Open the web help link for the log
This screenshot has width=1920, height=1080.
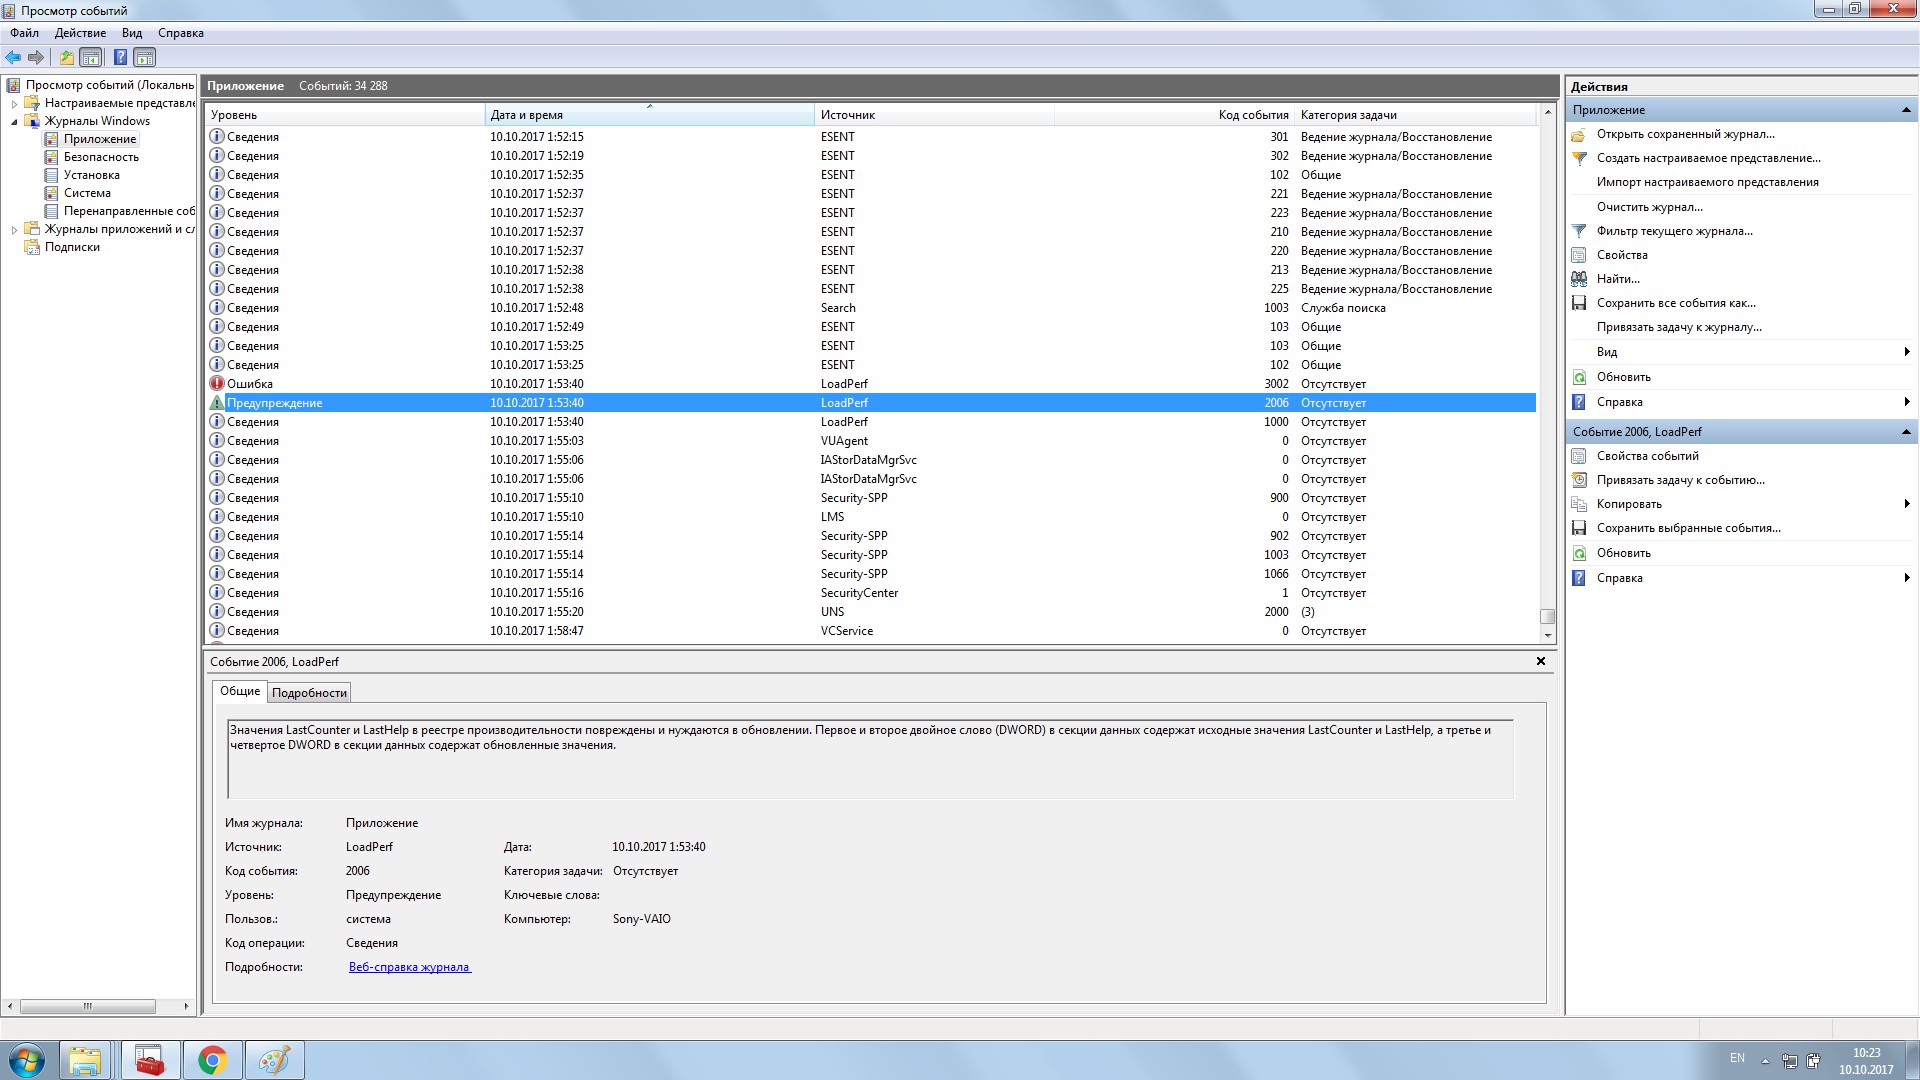point(409,967)
